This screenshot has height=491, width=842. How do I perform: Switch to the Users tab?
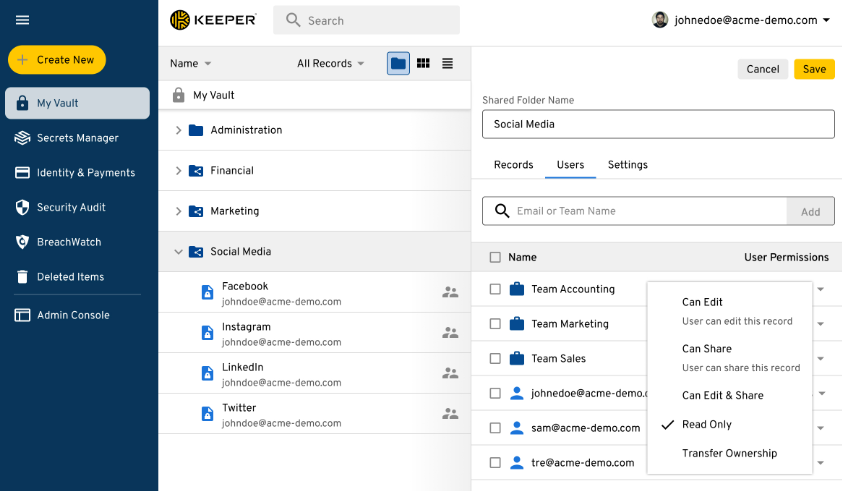570,165
